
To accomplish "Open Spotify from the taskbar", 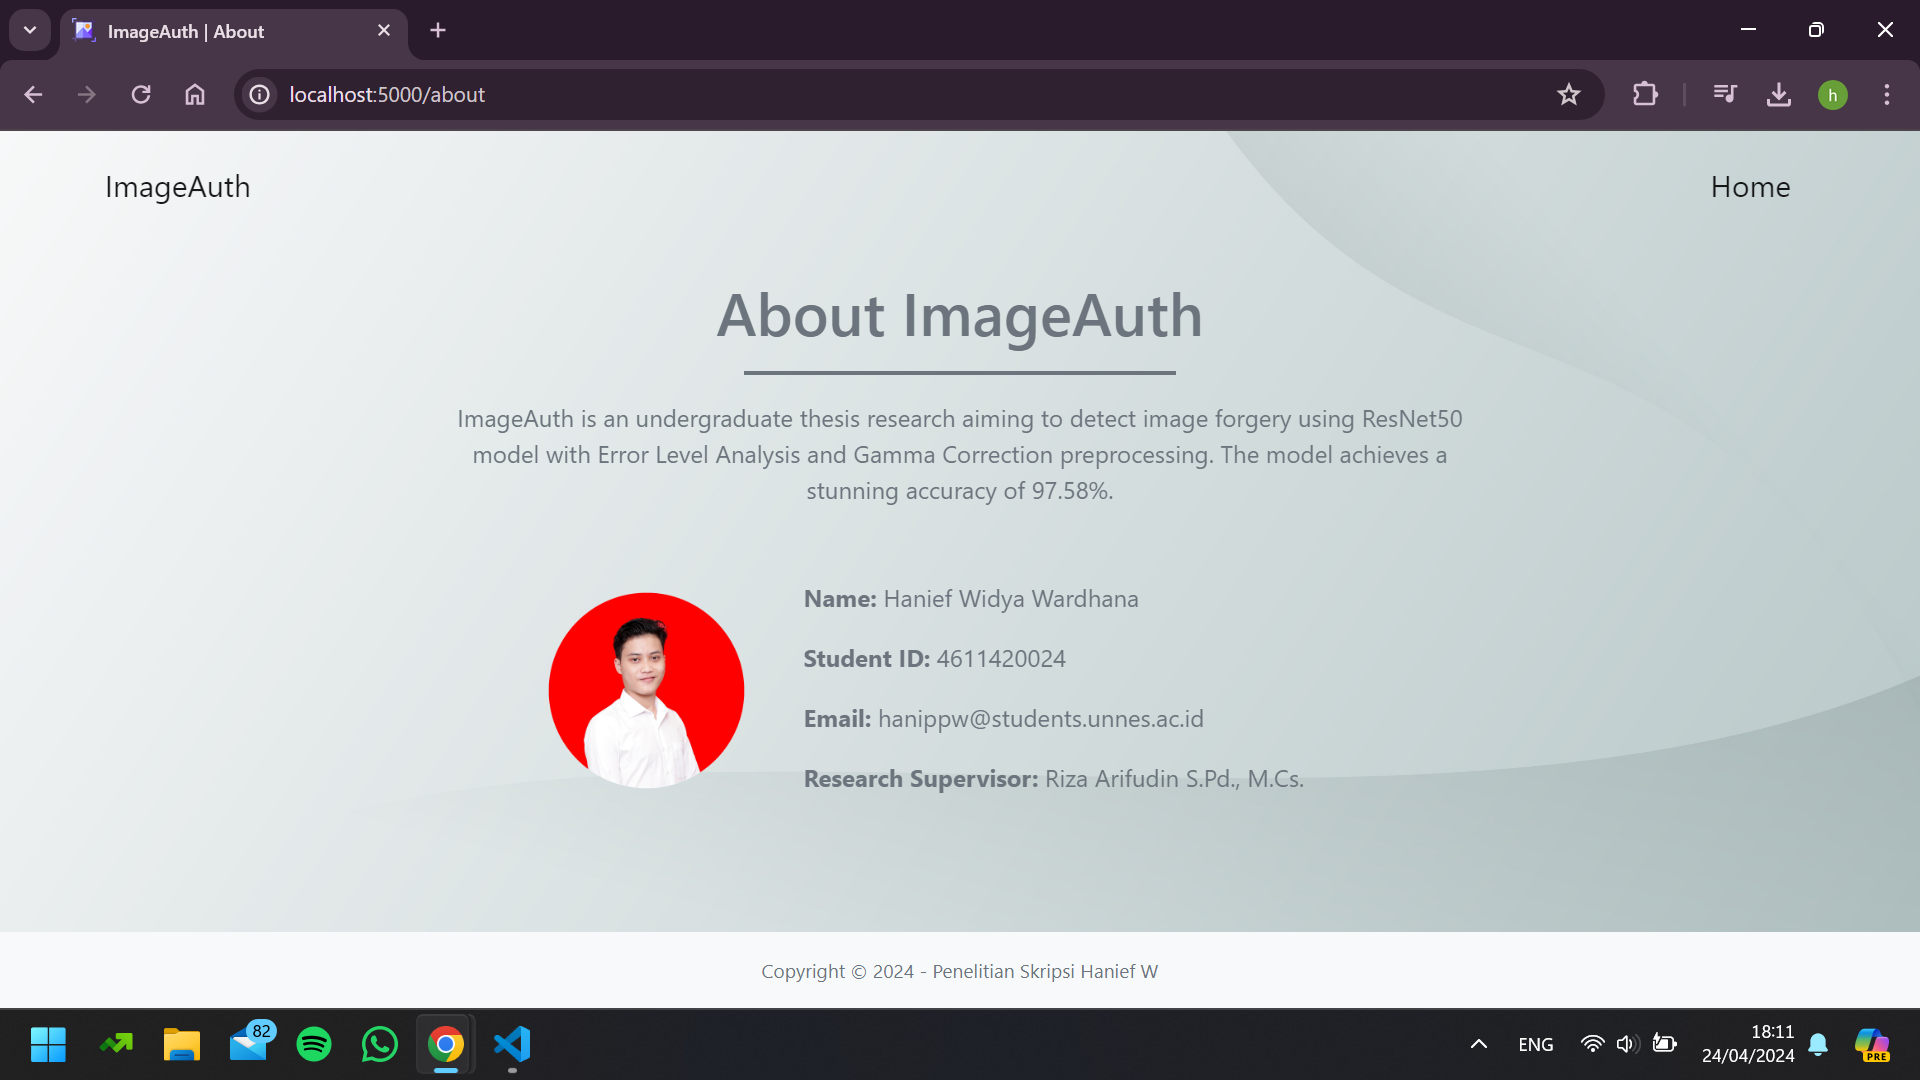I will (314, 1044).
